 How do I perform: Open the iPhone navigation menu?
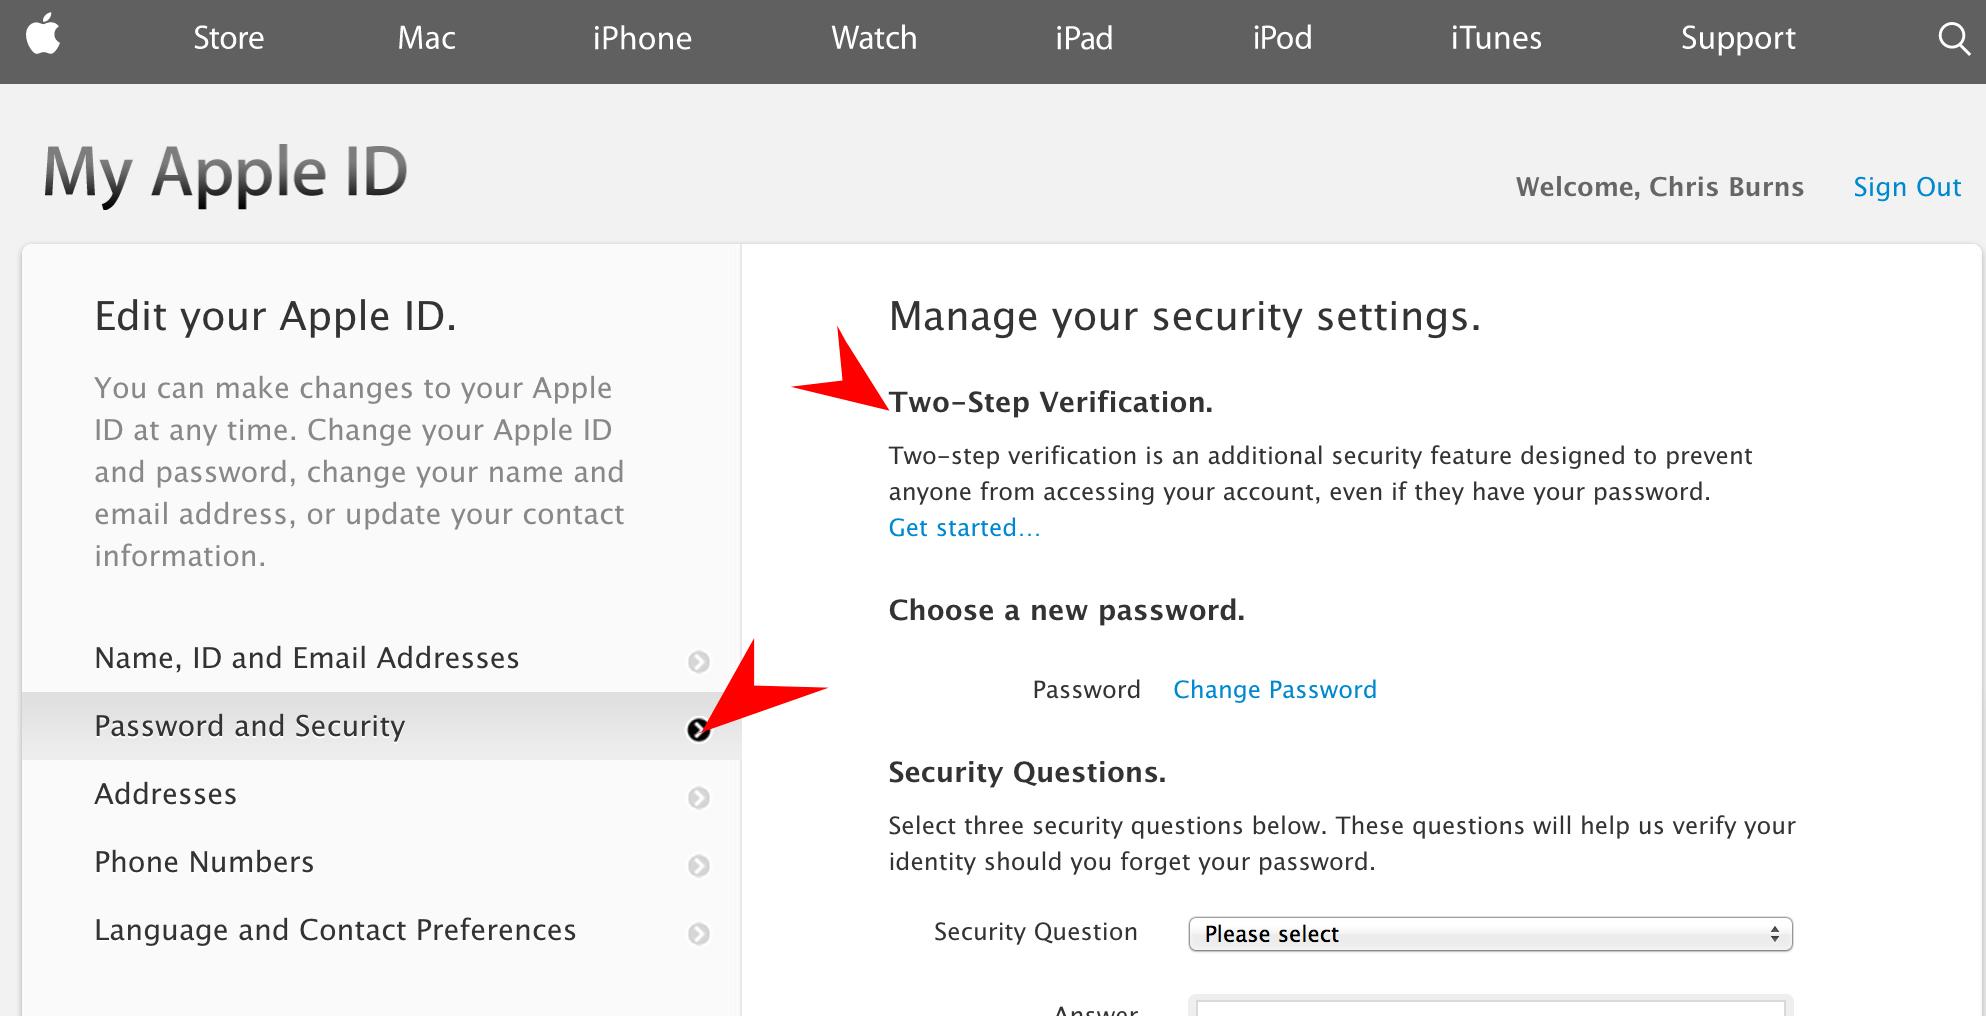click(643, 38)
